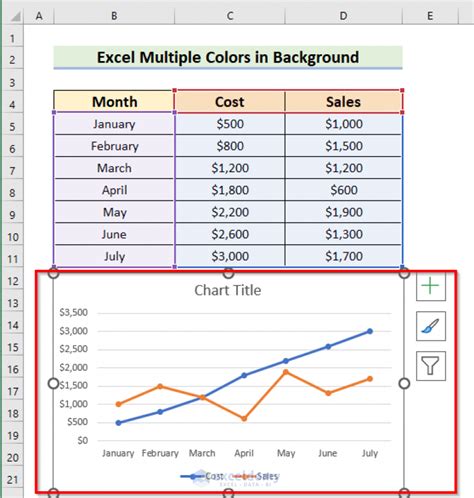Click the Chart Title text
The image size is (474, 498).
pos(228,290)
